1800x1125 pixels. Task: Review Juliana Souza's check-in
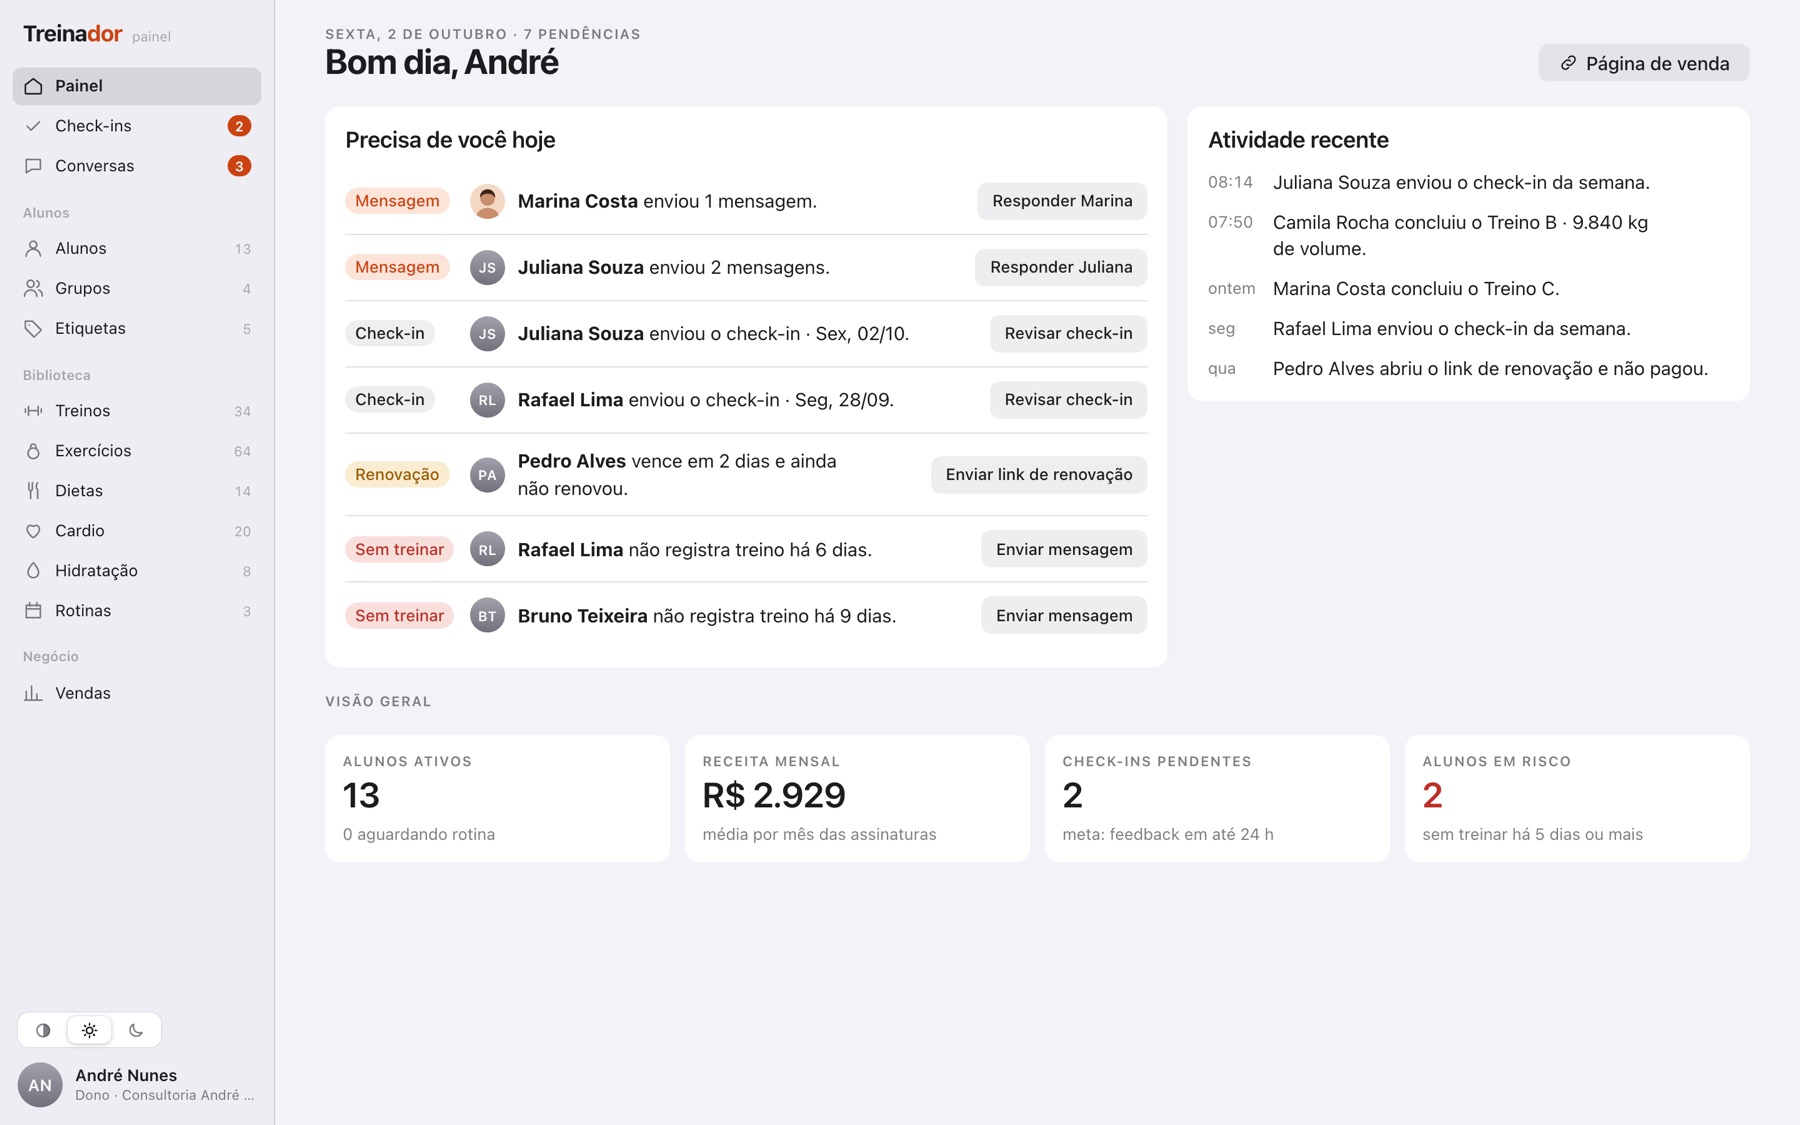point(1068,333)
